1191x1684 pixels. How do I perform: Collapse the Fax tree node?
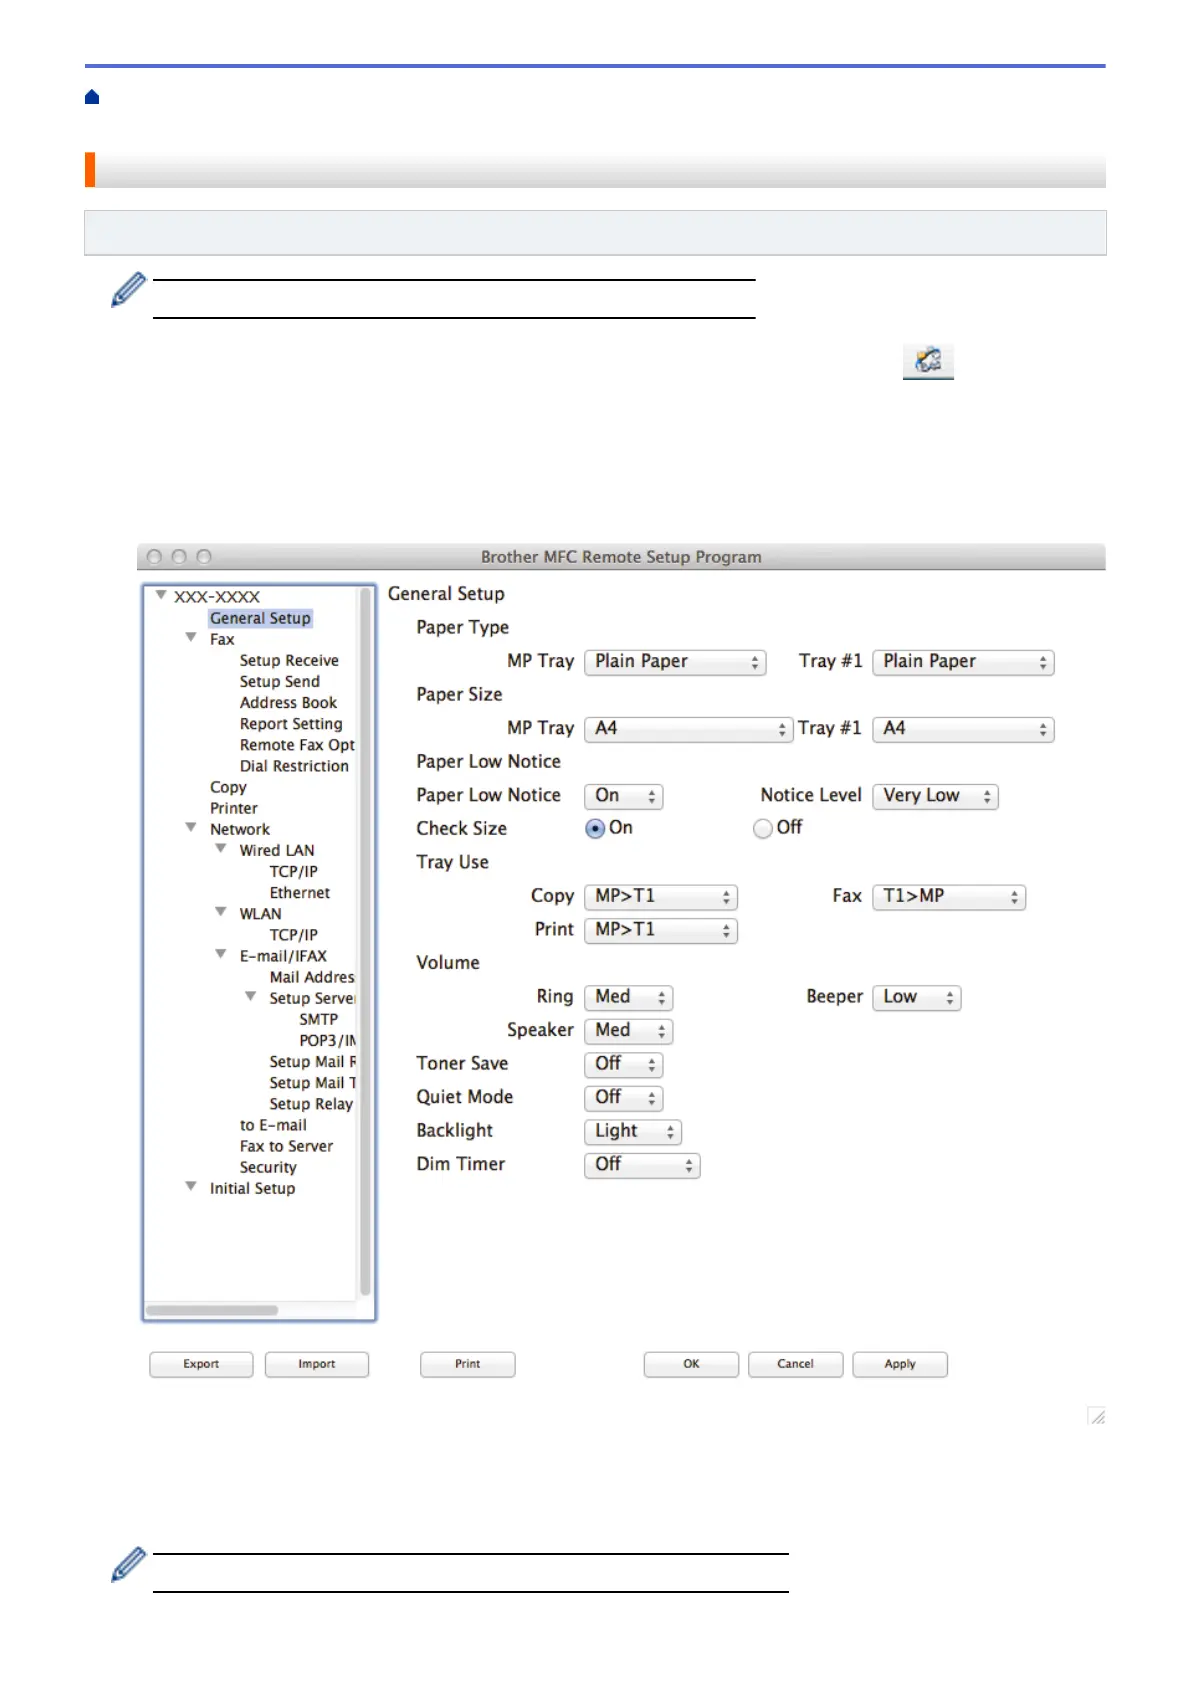tap(190, 637)
